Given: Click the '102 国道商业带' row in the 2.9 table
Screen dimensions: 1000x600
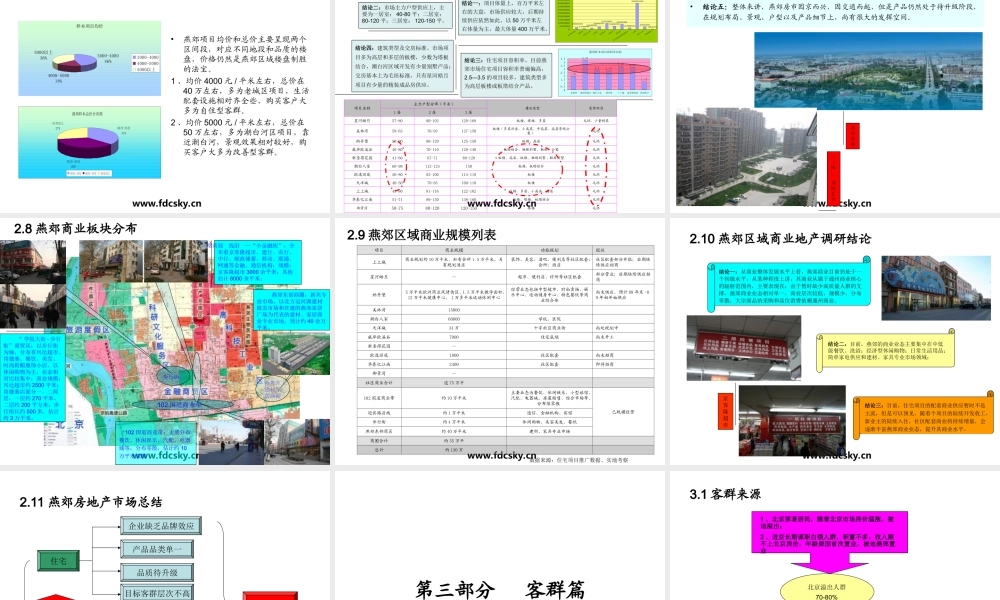Looking at the screenshot, I should pyautogui.click(x=506, y=398).
